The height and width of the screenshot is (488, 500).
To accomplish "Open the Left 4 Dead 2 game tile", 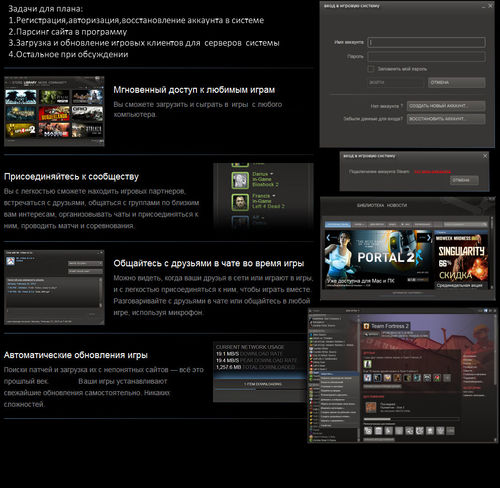I will pos(21,130).
